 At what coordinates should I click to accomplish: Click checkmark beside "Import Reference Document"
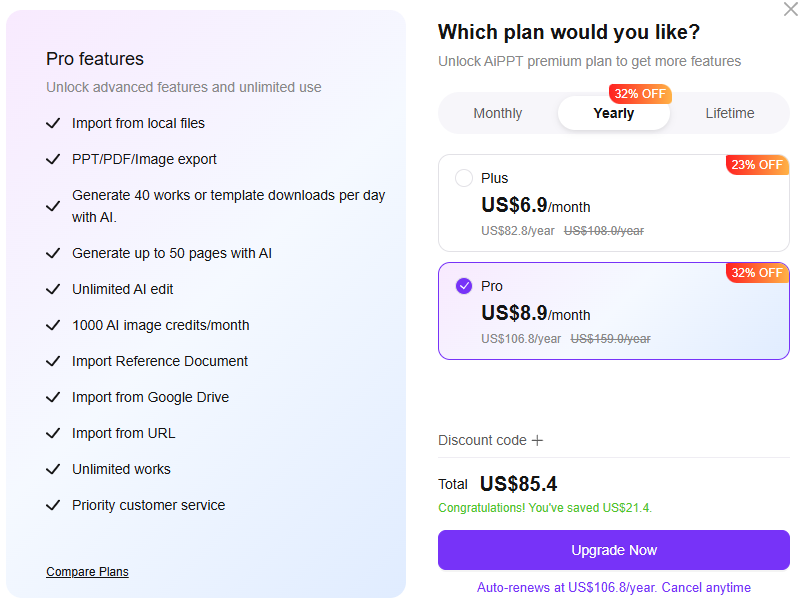[53, 361]
